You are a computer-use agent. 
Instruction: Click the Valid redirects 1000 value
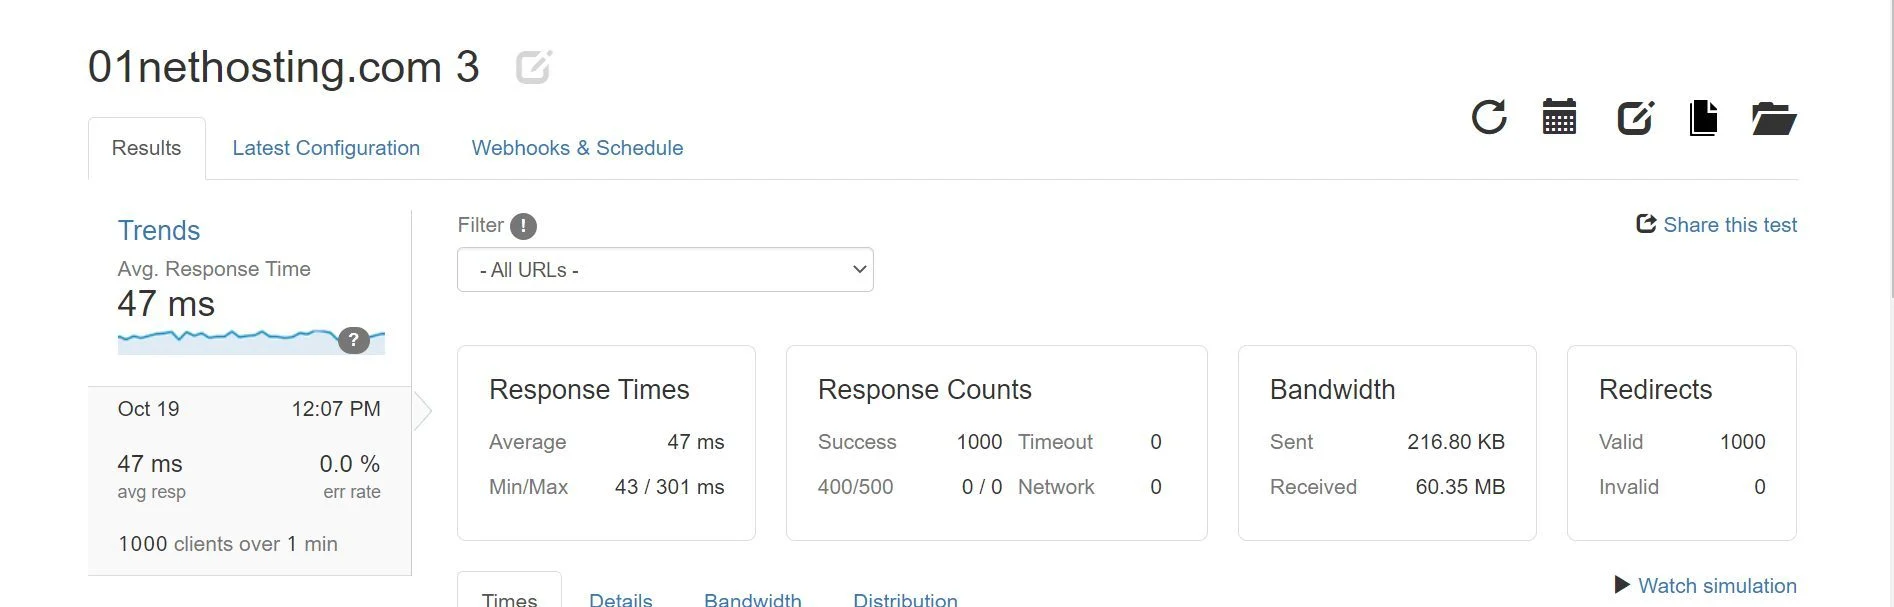coord(1742,442)
